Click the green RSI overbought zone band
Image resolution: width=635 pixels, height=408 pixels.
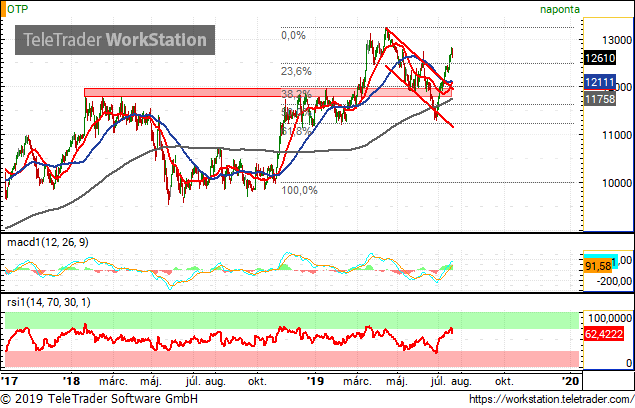click(292, 320)
